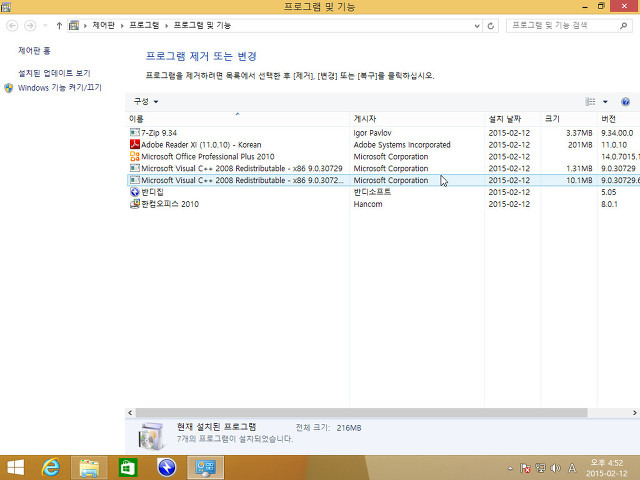Image resolution: width=640 pixels, height=480 pixels.
Task: Sort by 크기 column header
Action: click(x=569, y=119)
